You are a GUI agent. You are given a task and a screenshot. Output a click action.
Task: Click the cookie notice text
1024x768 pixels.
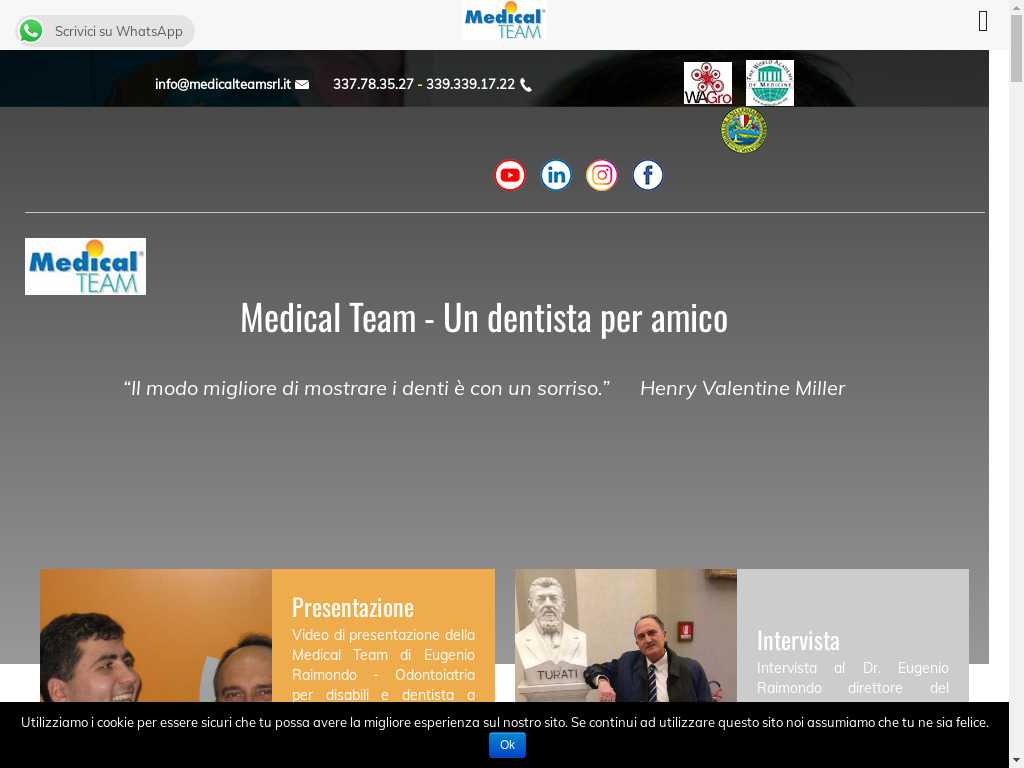[505, 722]
